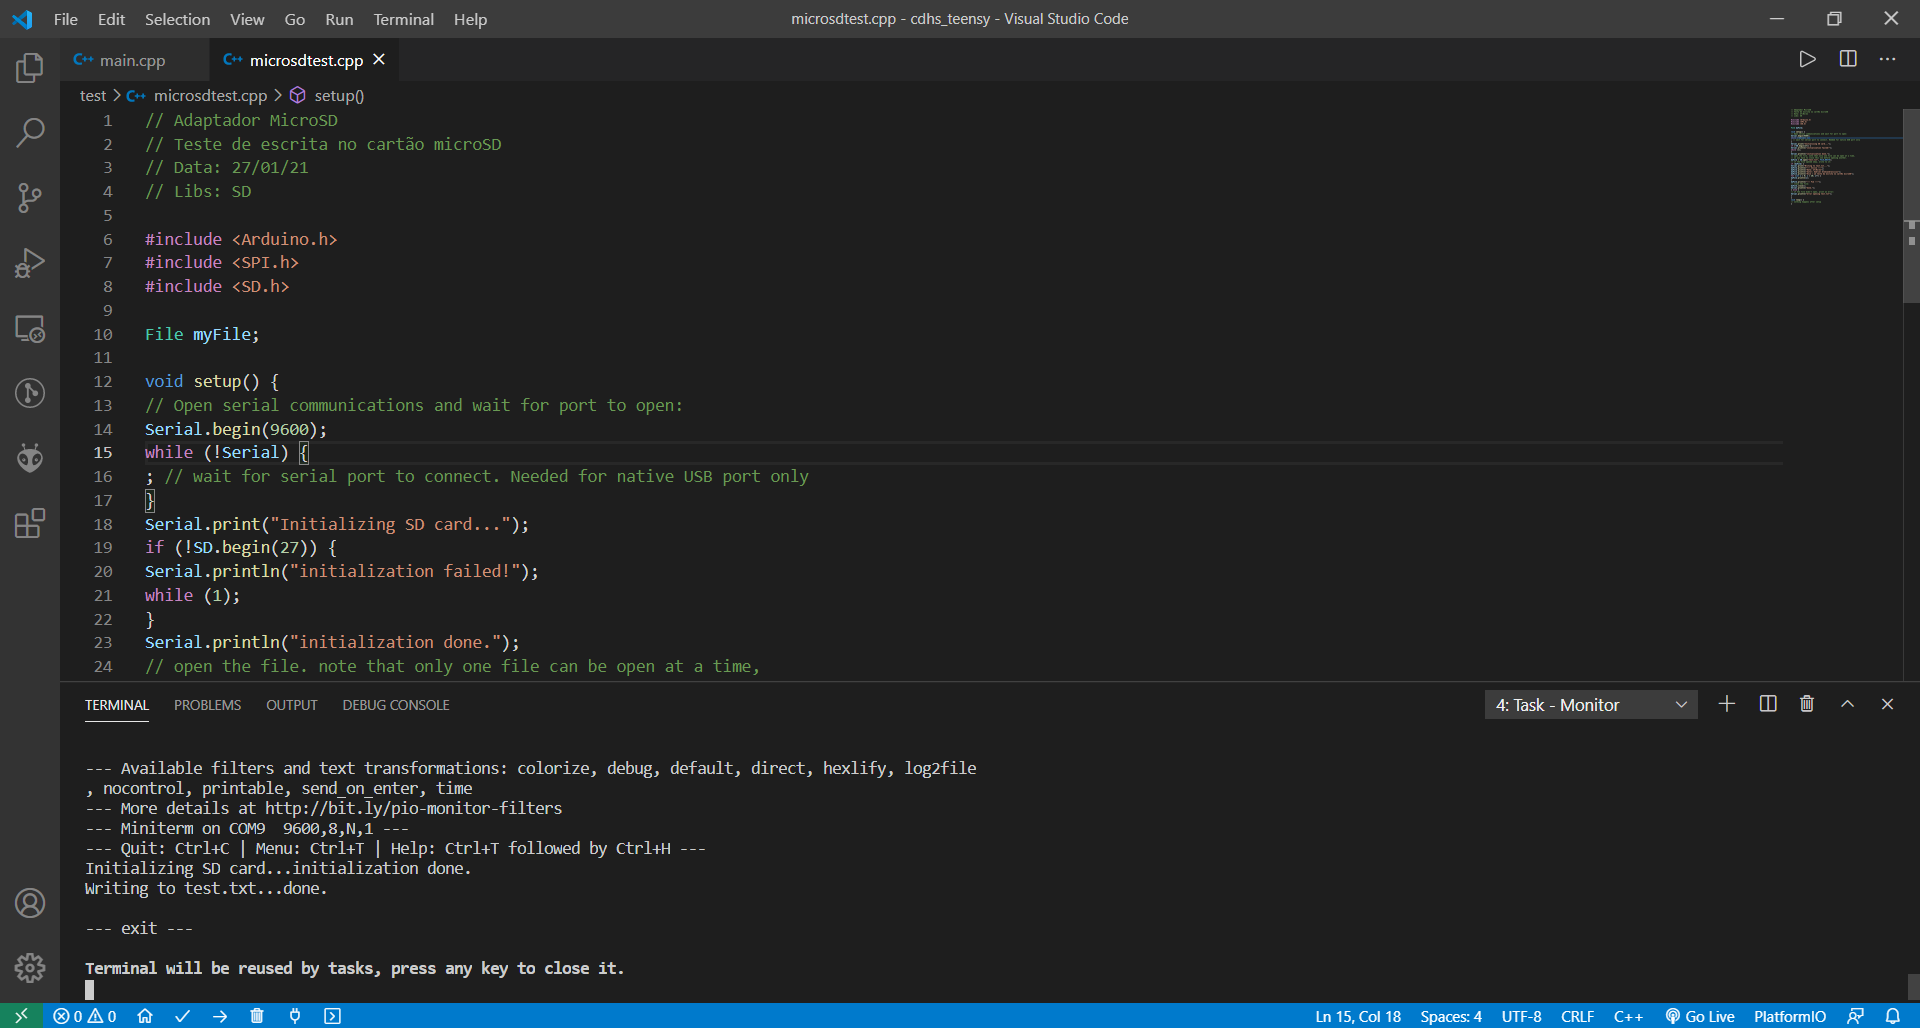Close the terminal panel
The width and height of the screenshot is (1920, 1028).
pyautogui.click(x=1887, y=704)
